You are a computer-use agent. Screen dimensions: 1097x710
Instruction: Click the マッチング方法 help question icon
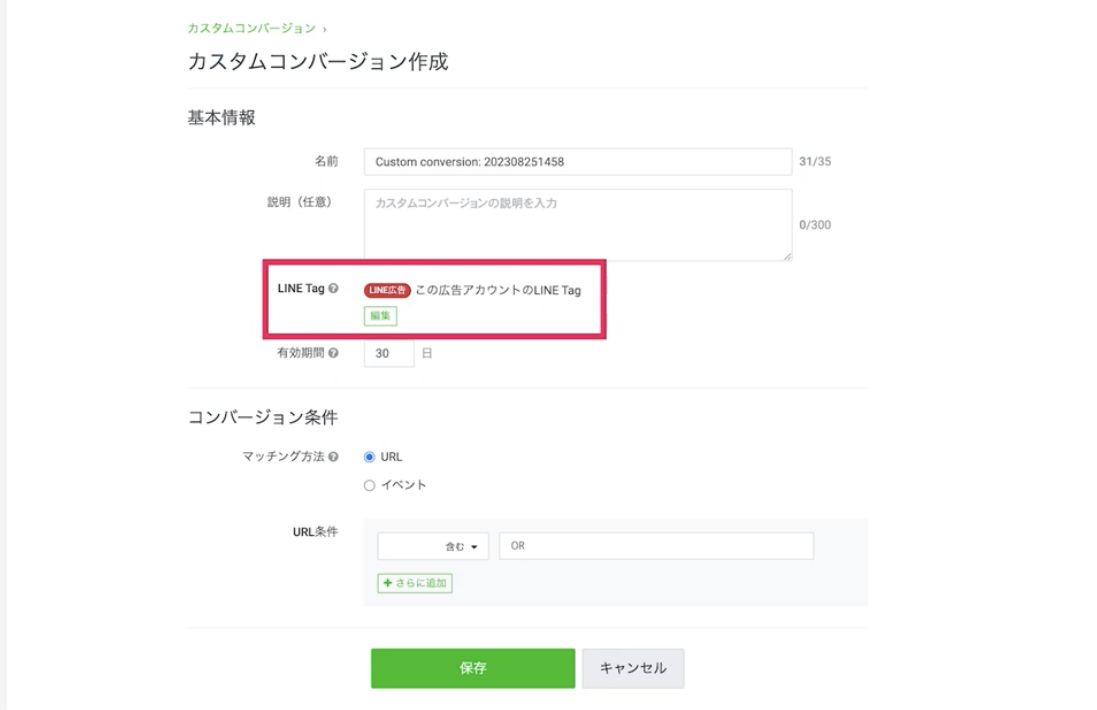pyautogui.click(x=333, y=457)
